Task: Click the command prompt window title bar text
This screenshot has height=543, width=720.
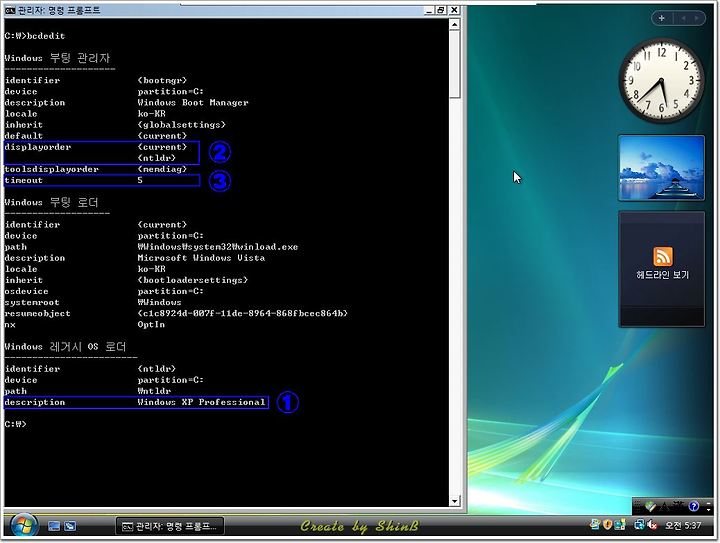Action: coord(59,10)
